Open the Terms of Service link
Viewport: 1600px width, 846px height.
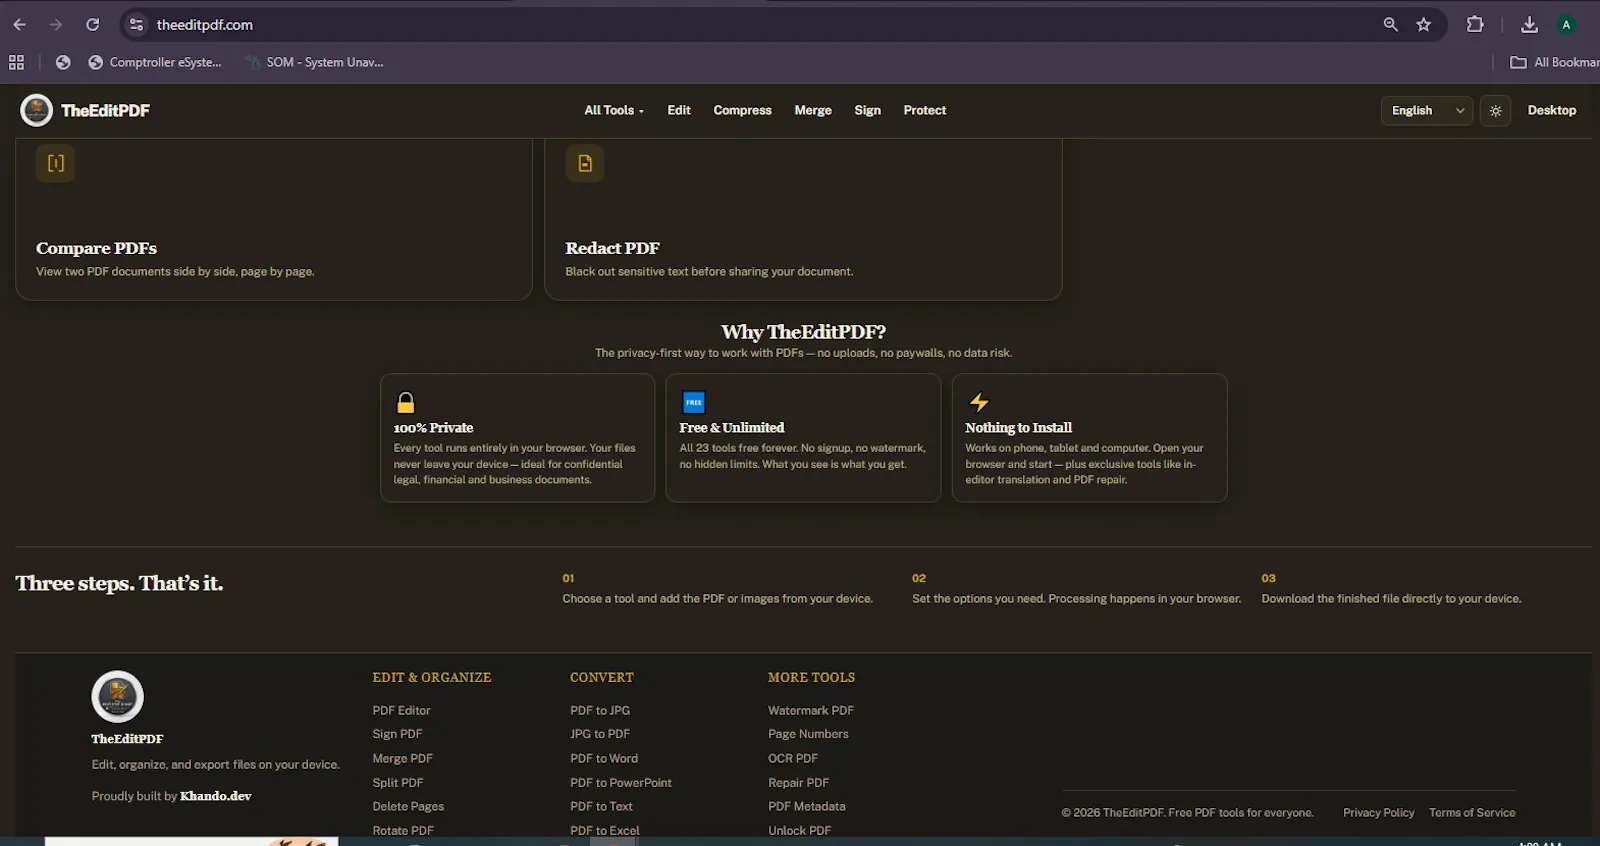[x=1472, y=813]
